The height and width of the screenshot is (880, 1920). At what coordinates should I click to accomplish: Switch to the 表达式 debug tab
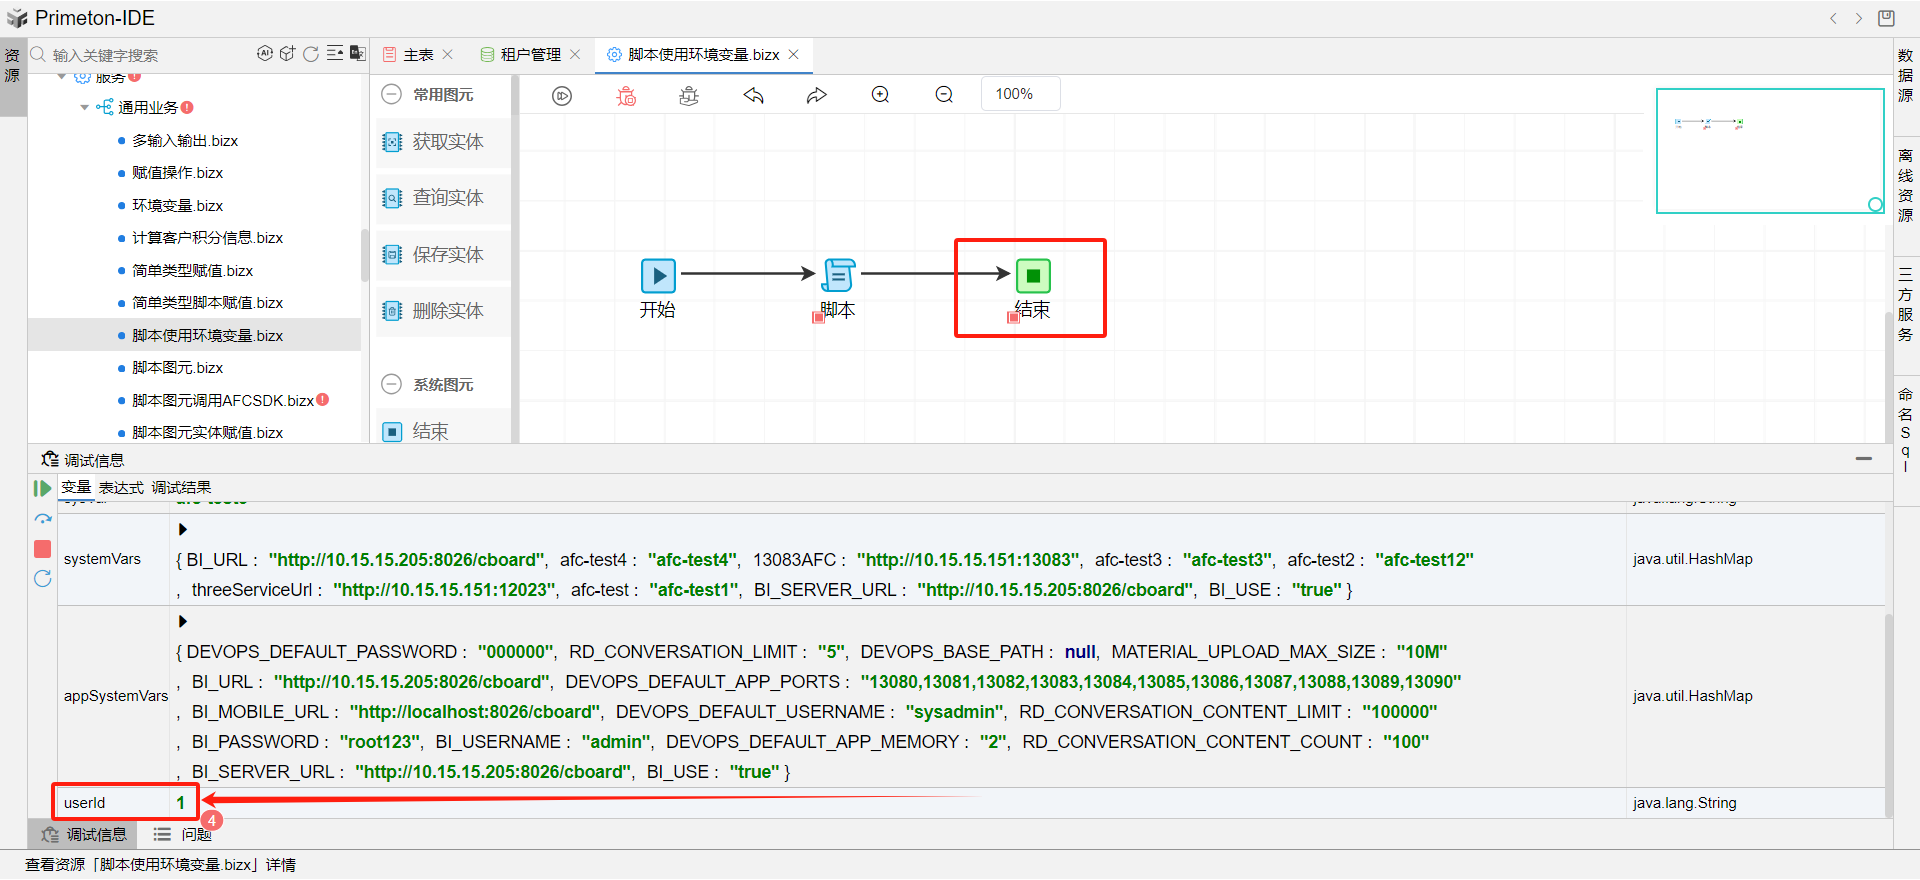point(121,488)
